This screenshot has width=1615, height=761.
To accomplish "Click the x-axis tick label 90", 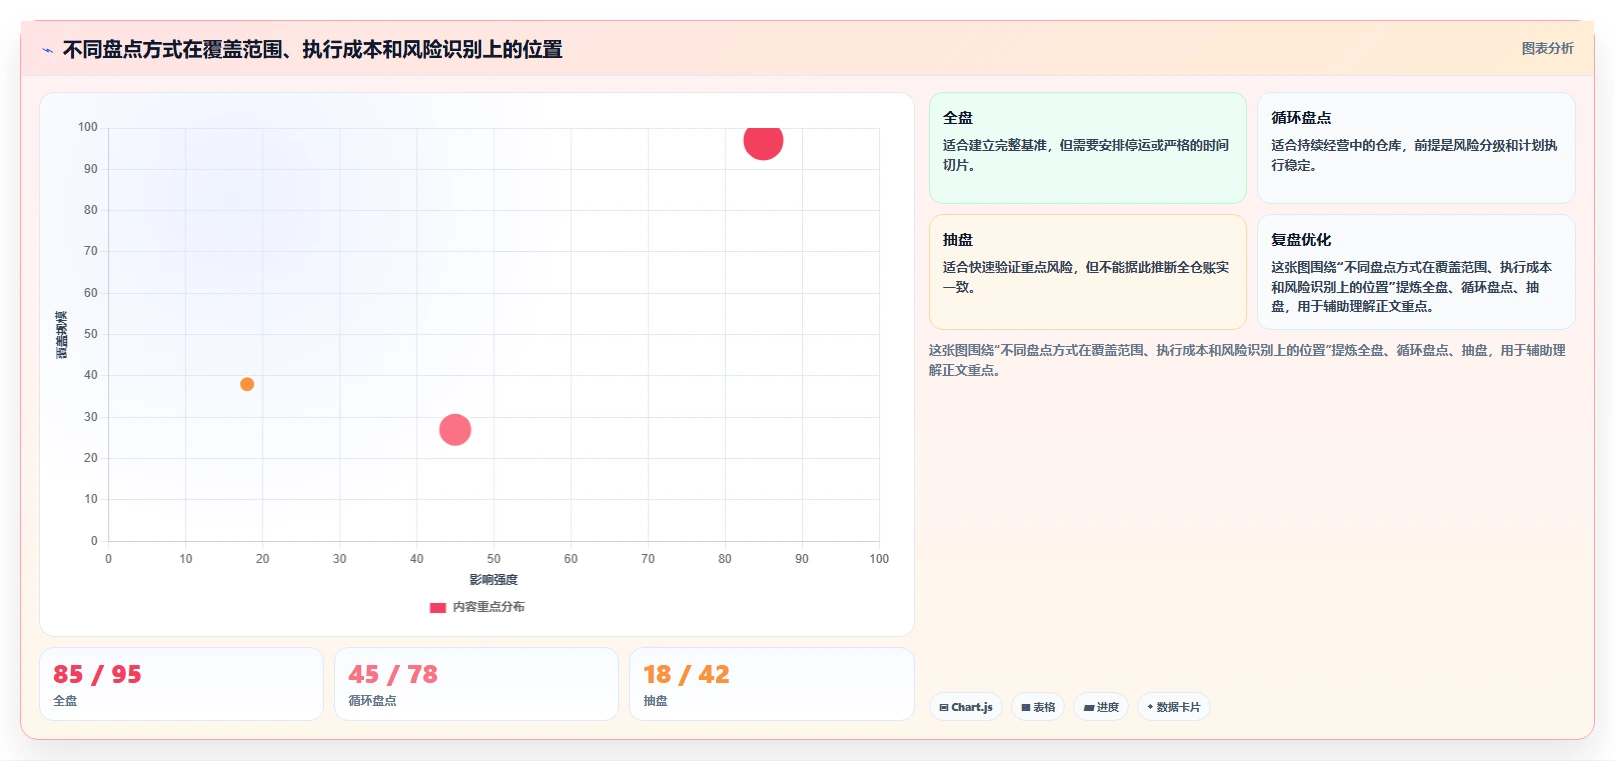I will click(802, 559).
